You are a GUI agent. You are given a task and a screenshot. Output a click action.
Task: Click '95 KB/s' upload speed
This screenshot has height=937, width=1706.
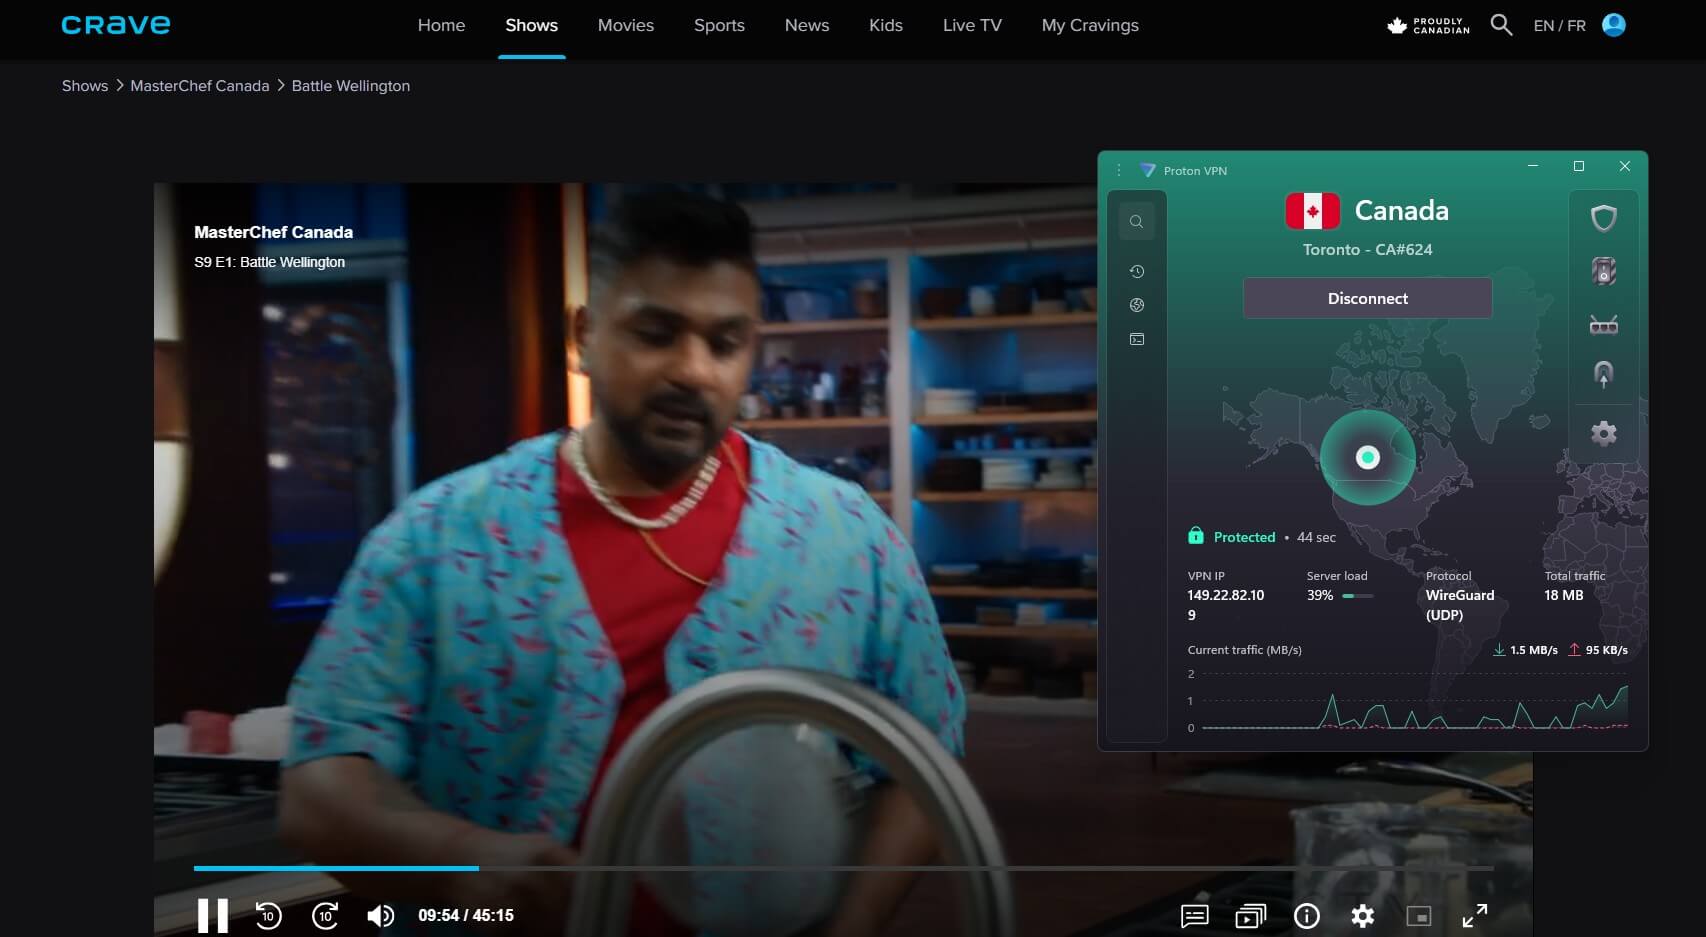click(1607, 650)
